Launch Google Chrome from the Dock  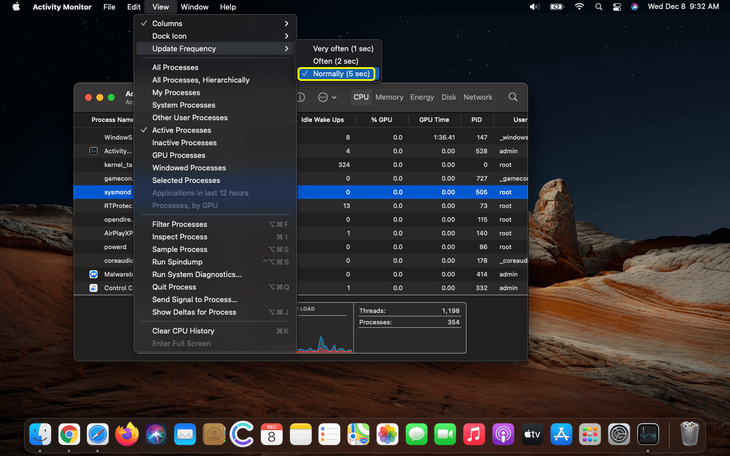[69, 434]
